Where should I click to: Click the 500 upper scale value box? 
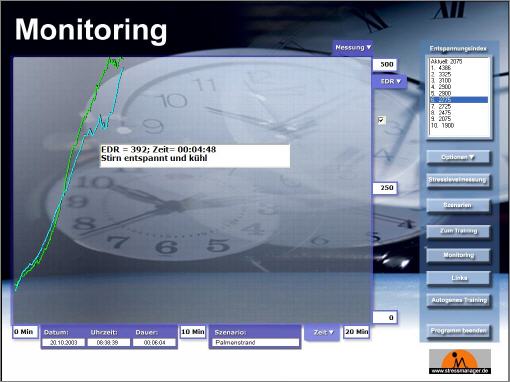(385, 64)
